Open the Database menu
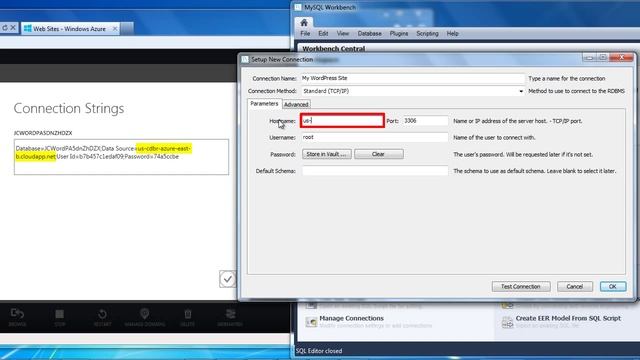The image size is (640, 360). [x=369, y=33]
